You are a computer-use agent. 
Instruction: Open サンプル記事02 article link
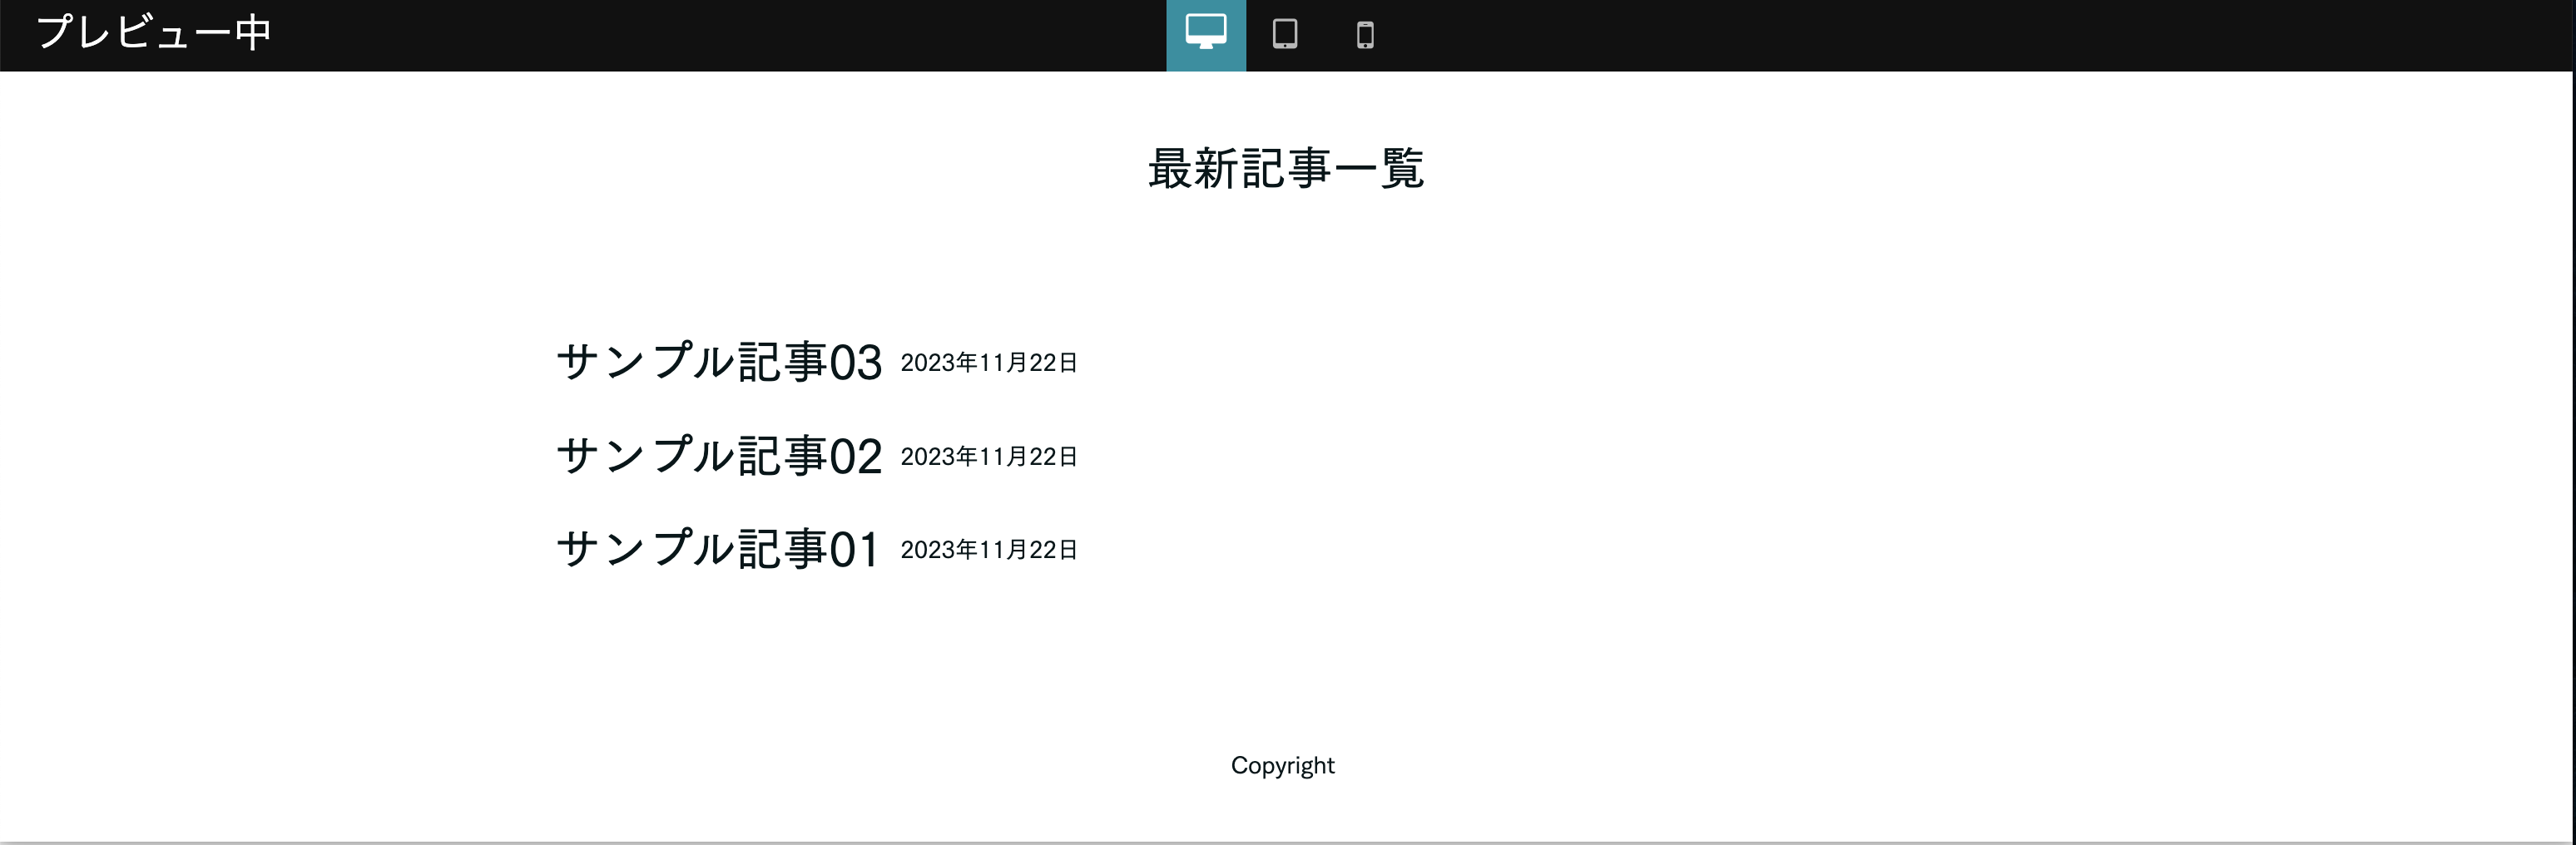click(719, 456)
